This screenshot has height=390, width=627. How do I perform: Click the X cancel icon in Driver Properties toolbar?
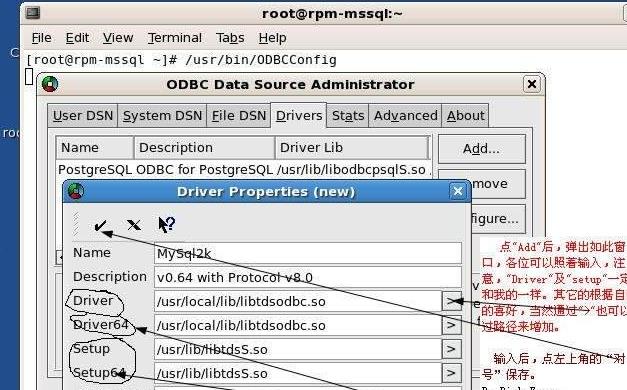click(x=134, y=225)
